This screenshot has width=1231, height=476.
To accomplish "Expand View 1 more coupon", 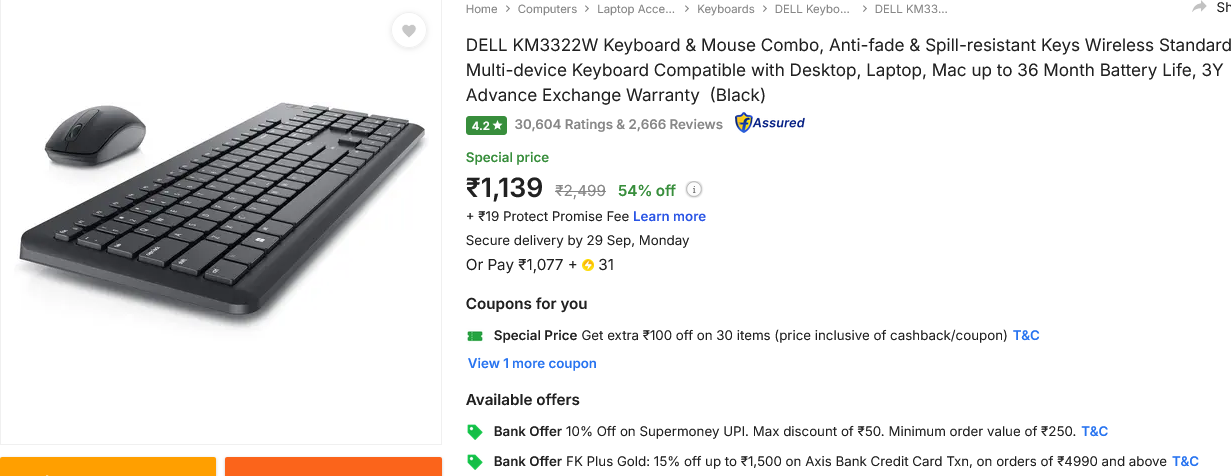I will pos(532,364).
